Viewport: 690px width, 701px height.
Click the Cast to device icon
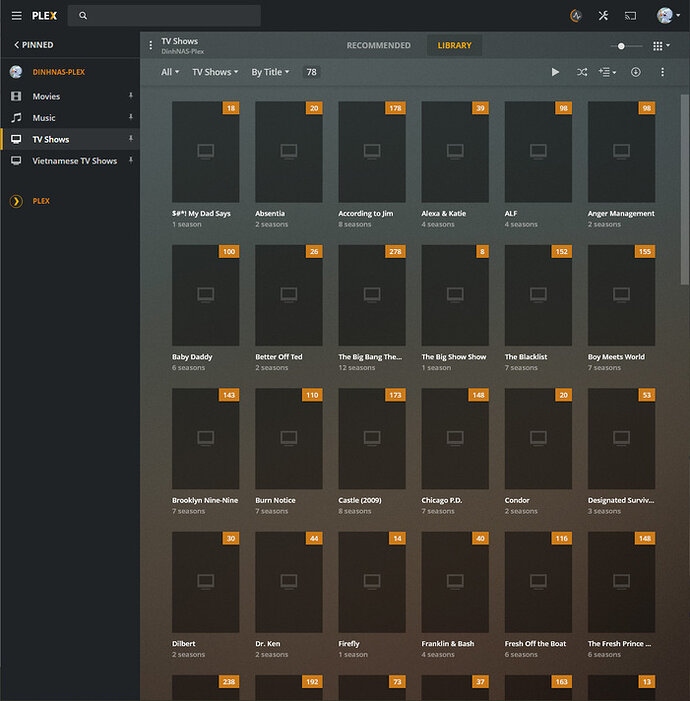click(631, 16)
